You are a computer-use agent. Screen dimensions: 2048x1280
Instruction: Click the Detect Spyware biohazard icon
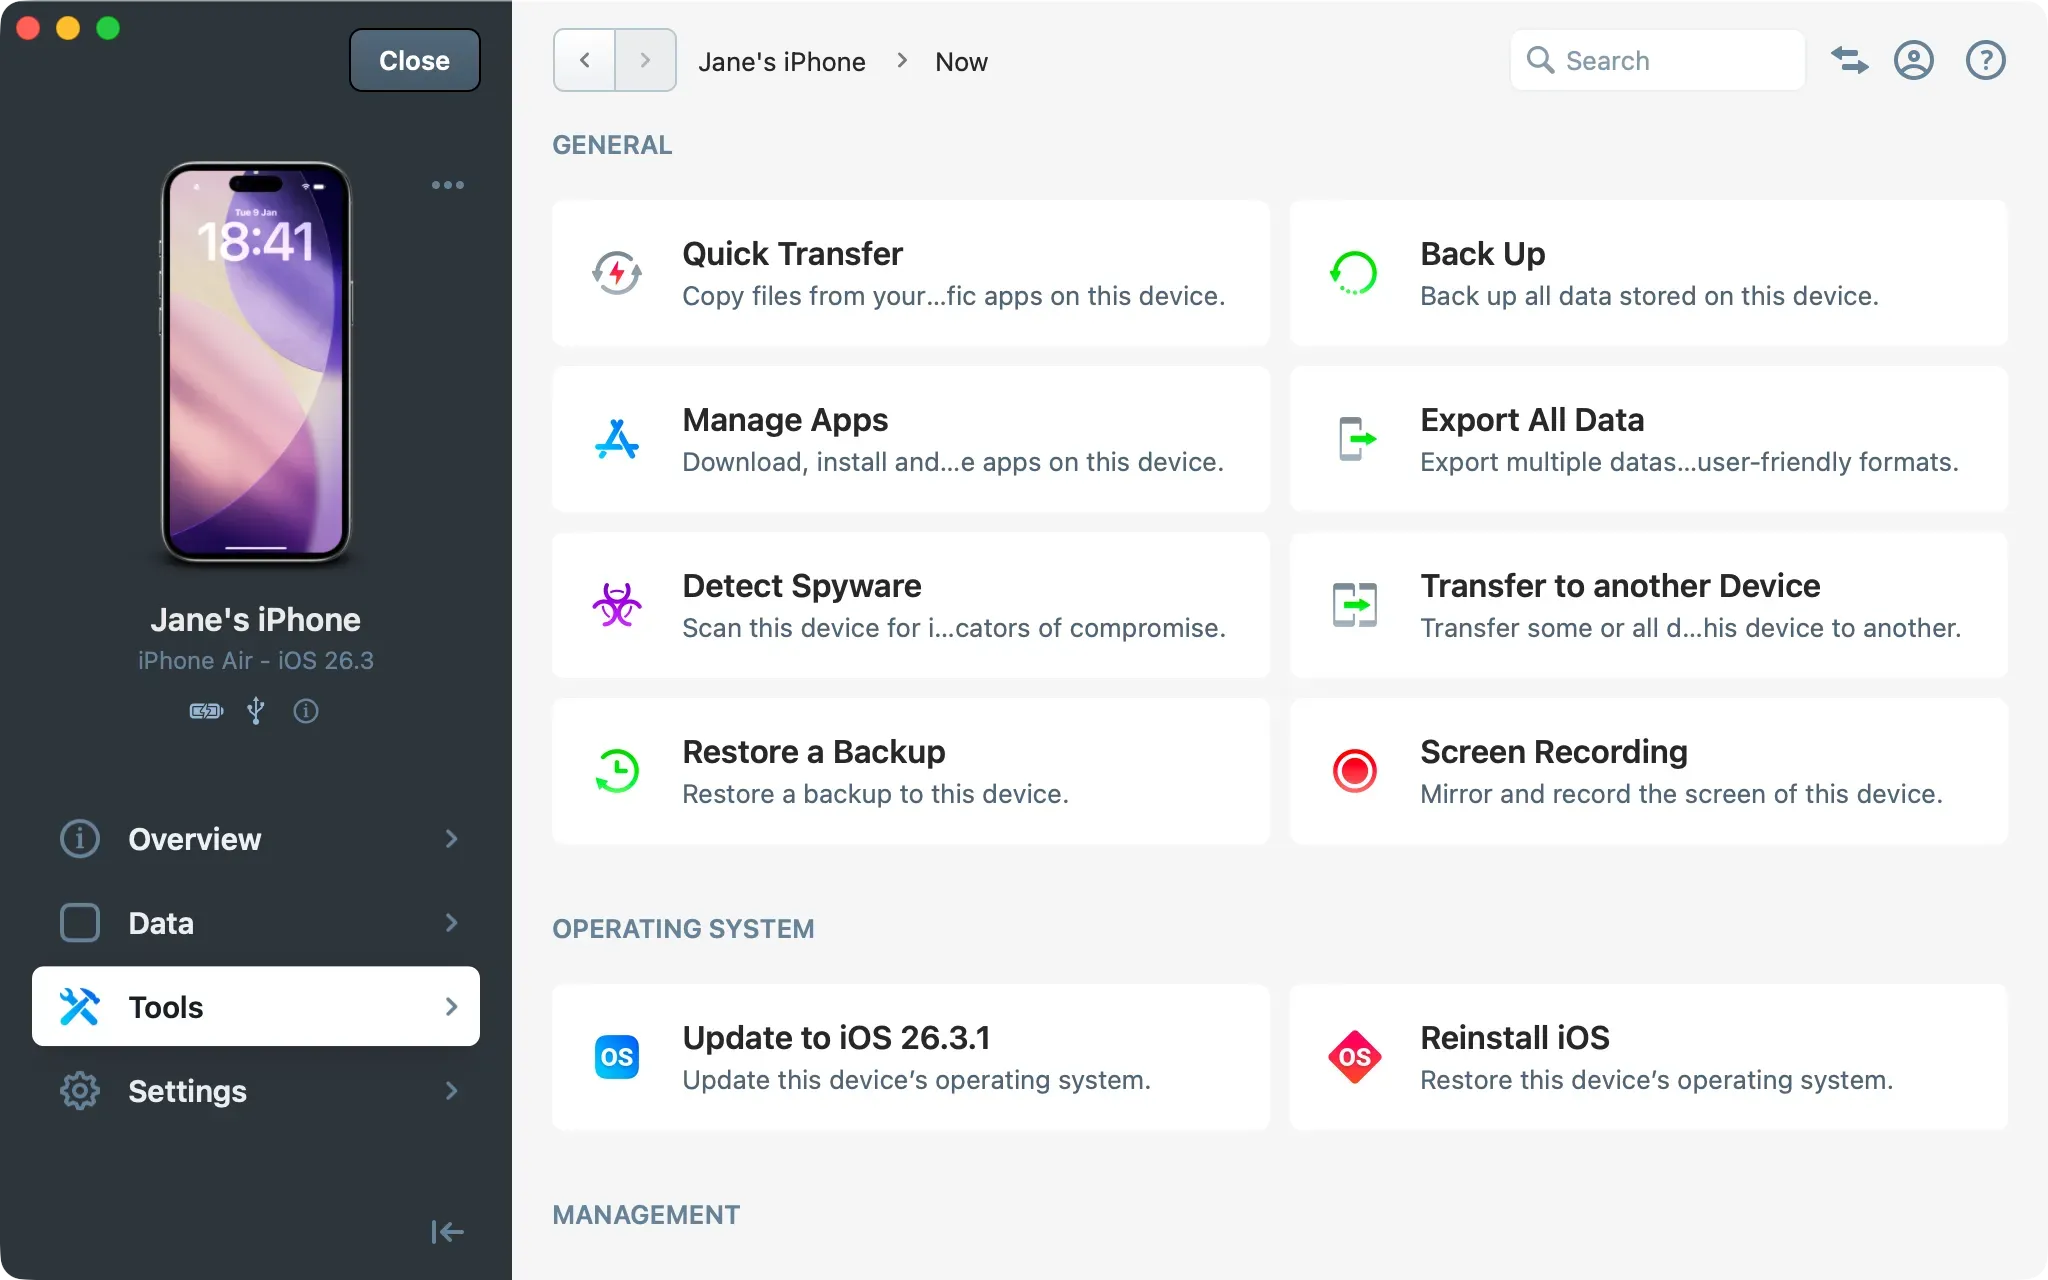point(617,605)
